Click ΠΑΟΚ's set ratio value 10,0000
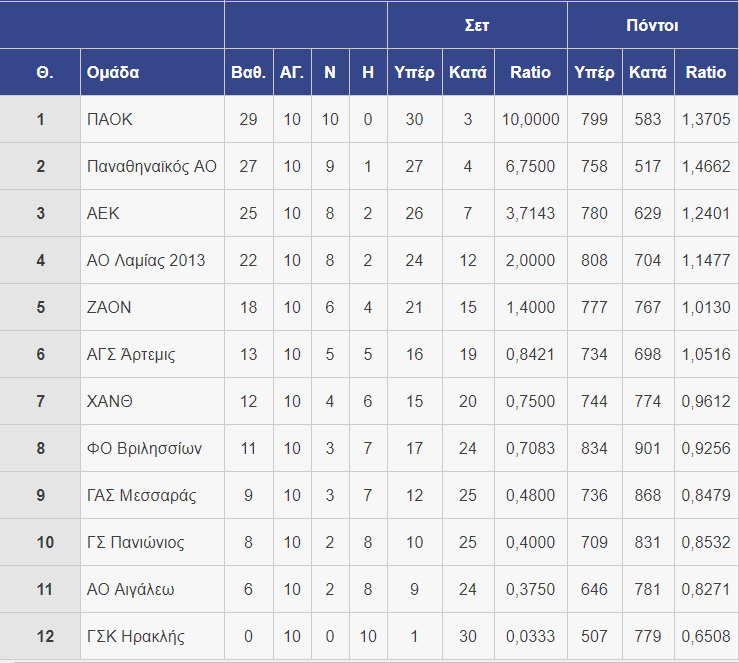Screen dimensions: 739x663 (530, 120)
